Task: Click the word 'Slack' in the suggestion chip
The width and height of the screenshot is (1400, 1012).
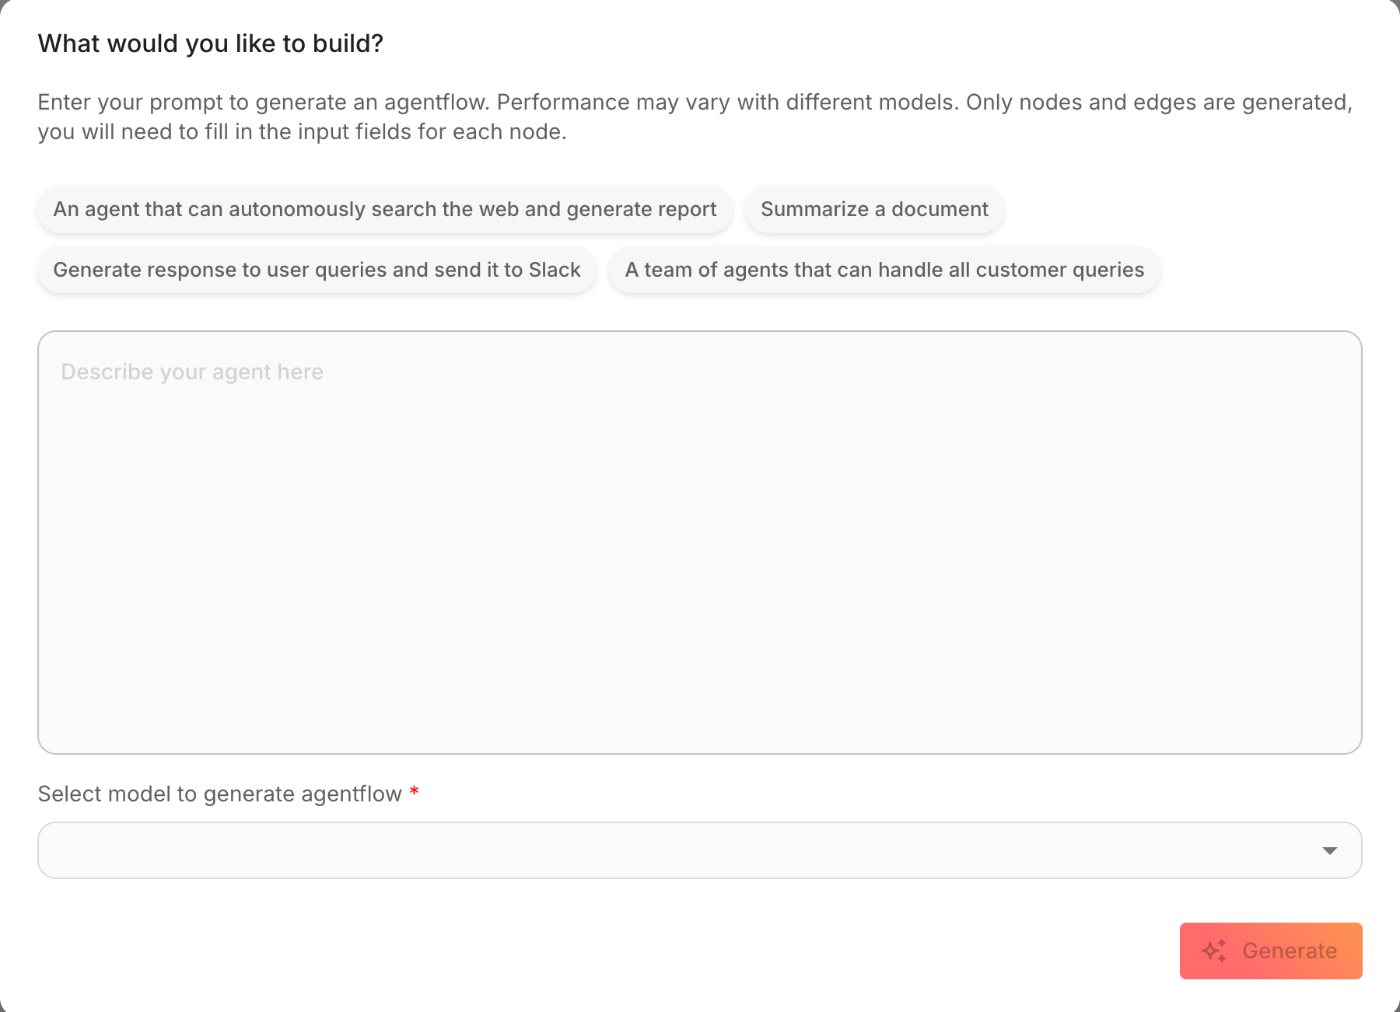Action: pyautogui.click(x=554, y=270)
